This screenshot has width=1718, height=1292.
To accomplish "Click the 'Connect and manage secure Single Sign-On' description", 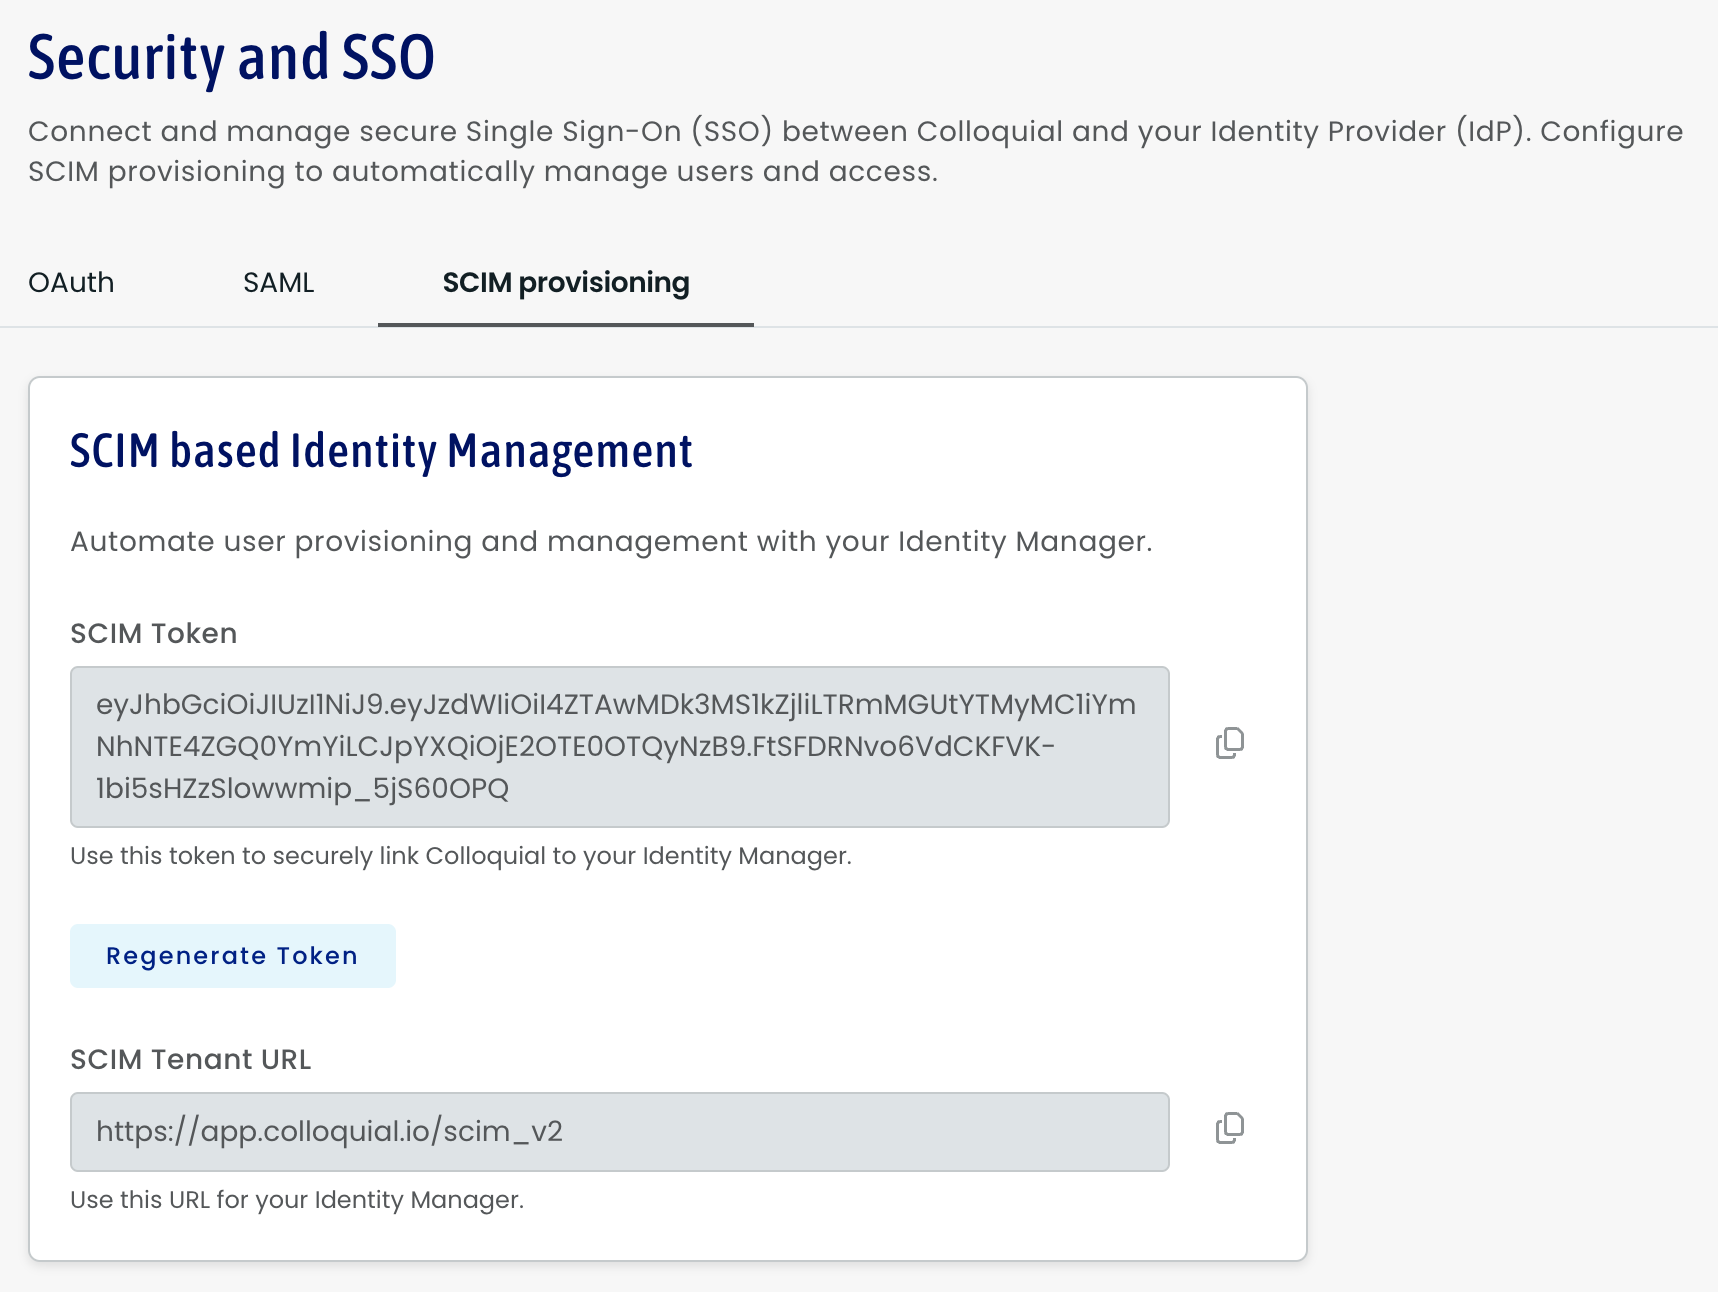I will click(x=855, y=151).
